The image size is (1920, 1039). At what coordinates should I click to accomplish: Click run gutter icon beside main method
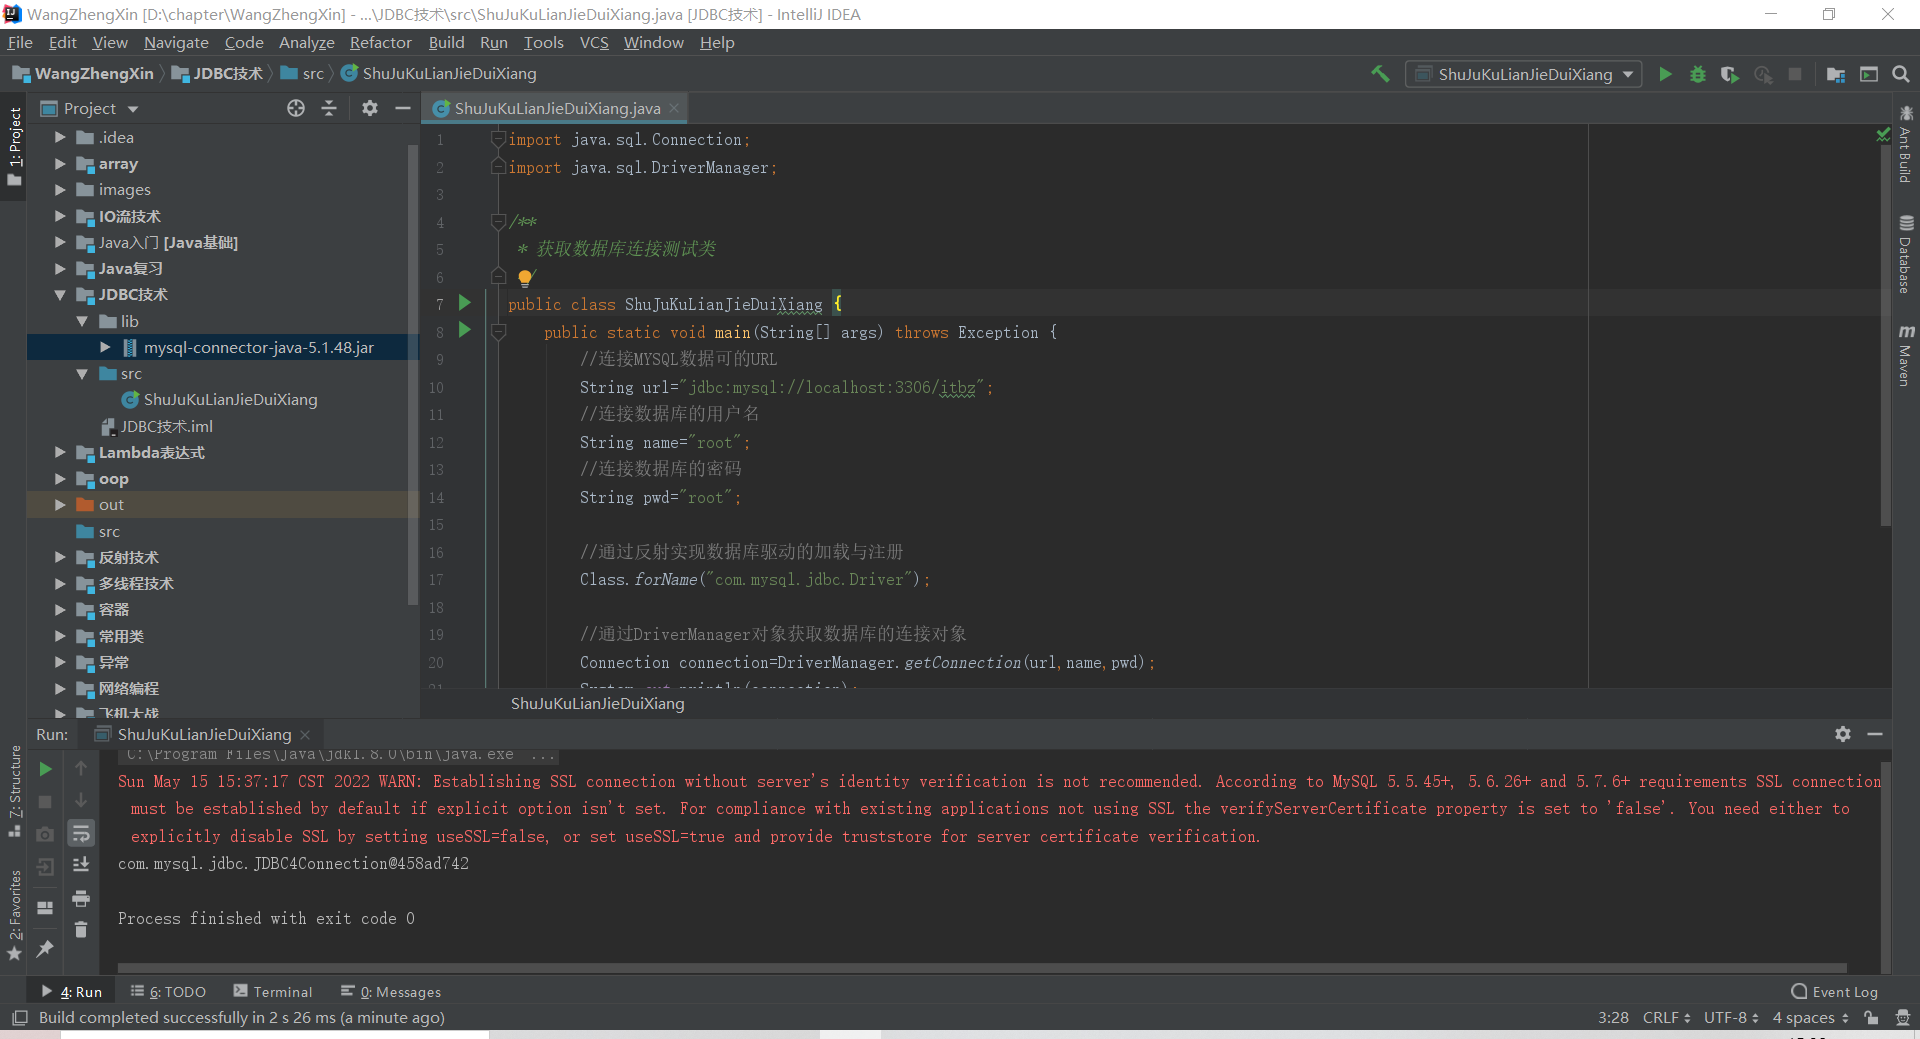(465, 330)
